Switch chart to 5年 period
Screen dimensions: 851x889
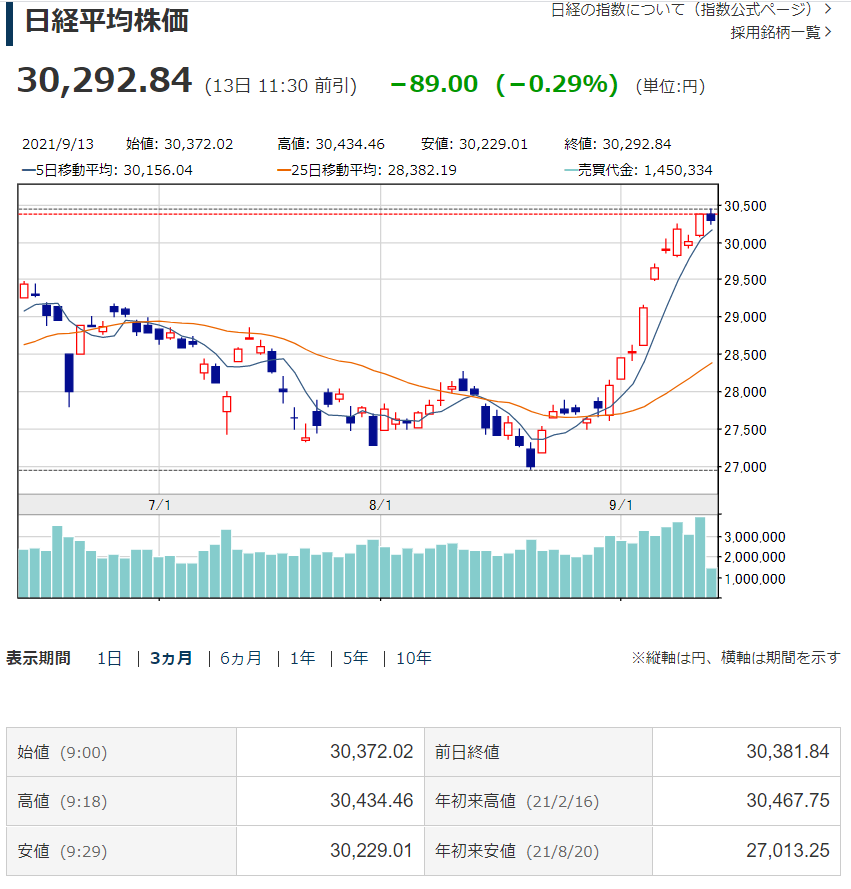pos(355,658)
